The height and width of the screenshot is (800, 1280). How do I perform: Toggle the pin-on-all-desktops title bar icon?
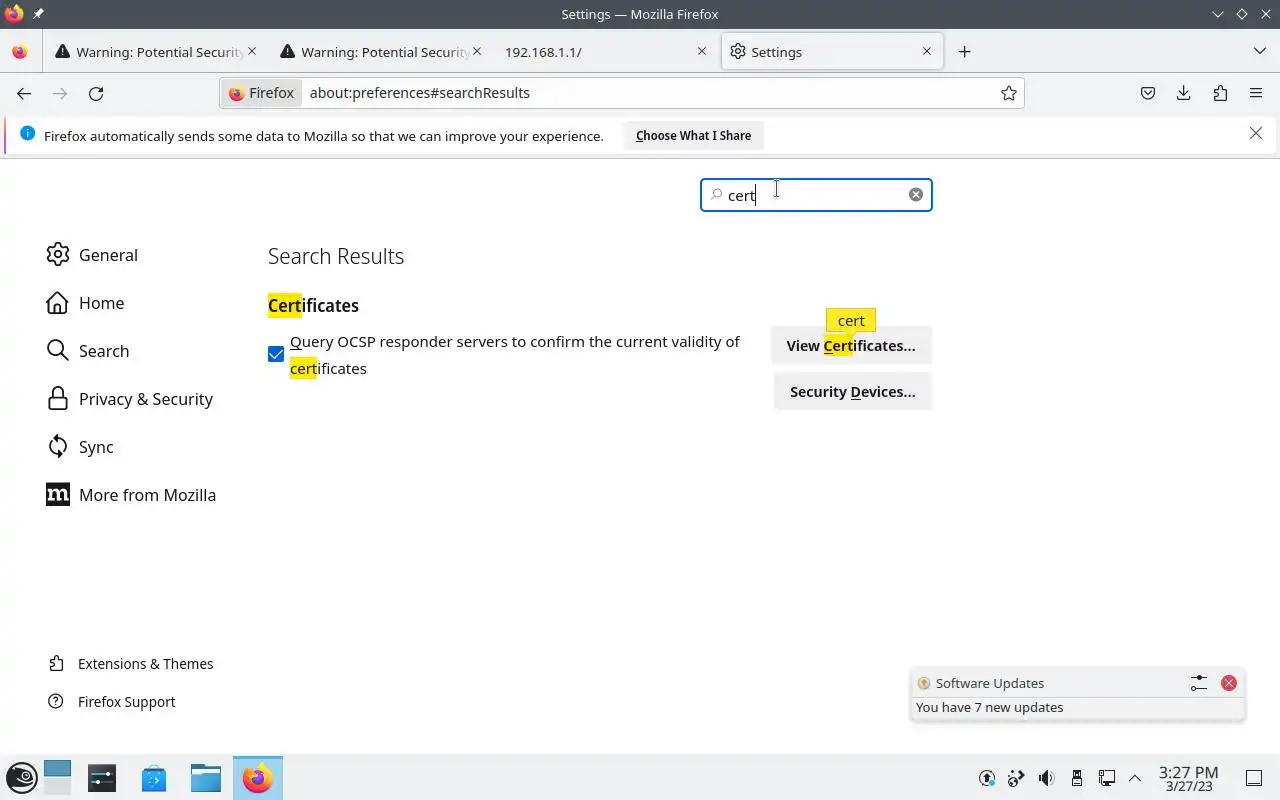coord(38,14)
